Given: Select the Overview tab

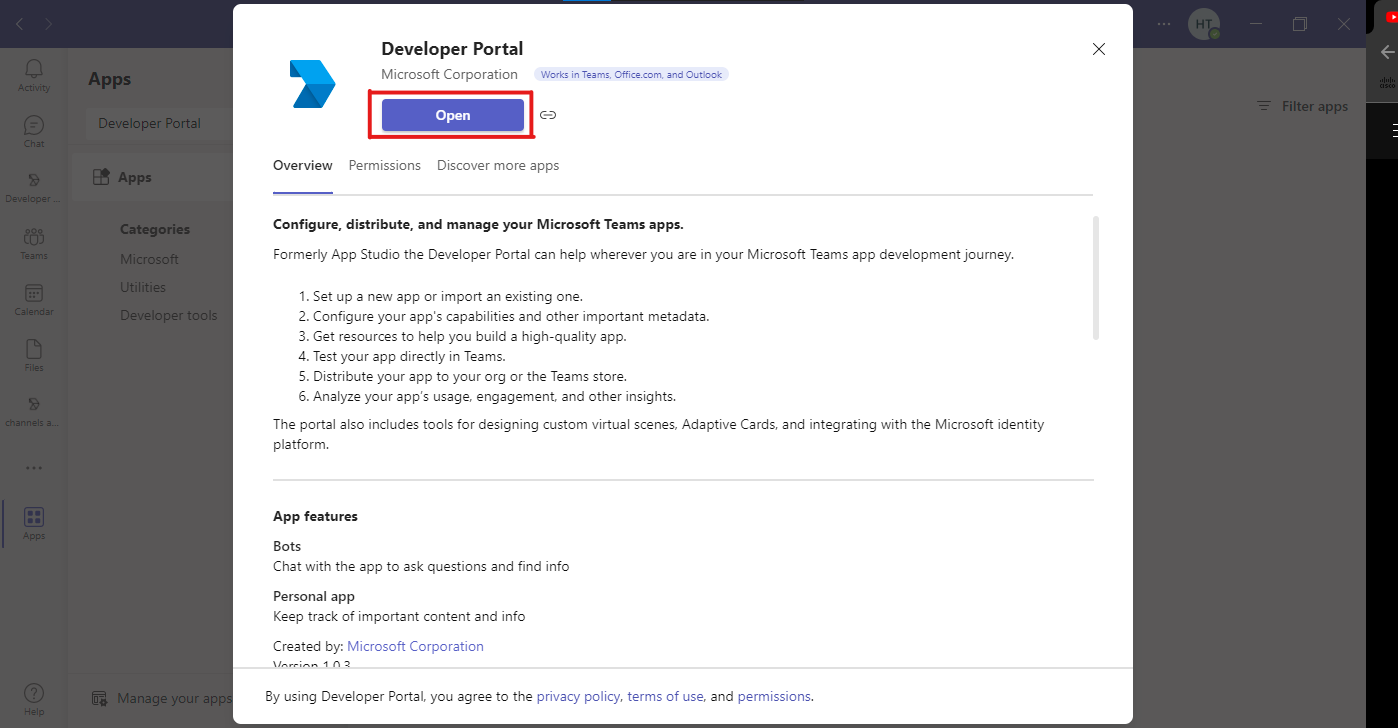Looking at the screenshot, I should (x=302, y=165).
